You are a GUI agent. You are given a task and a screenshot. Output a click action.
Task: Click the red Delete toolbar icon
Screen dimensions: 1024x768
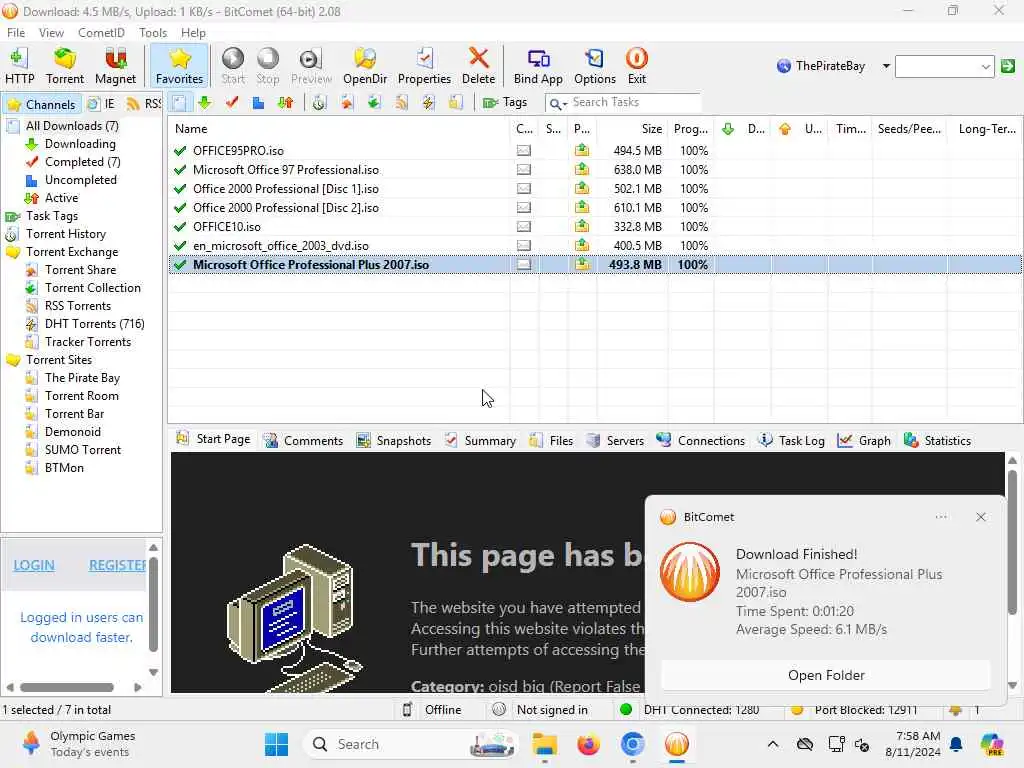coord(478,66)
